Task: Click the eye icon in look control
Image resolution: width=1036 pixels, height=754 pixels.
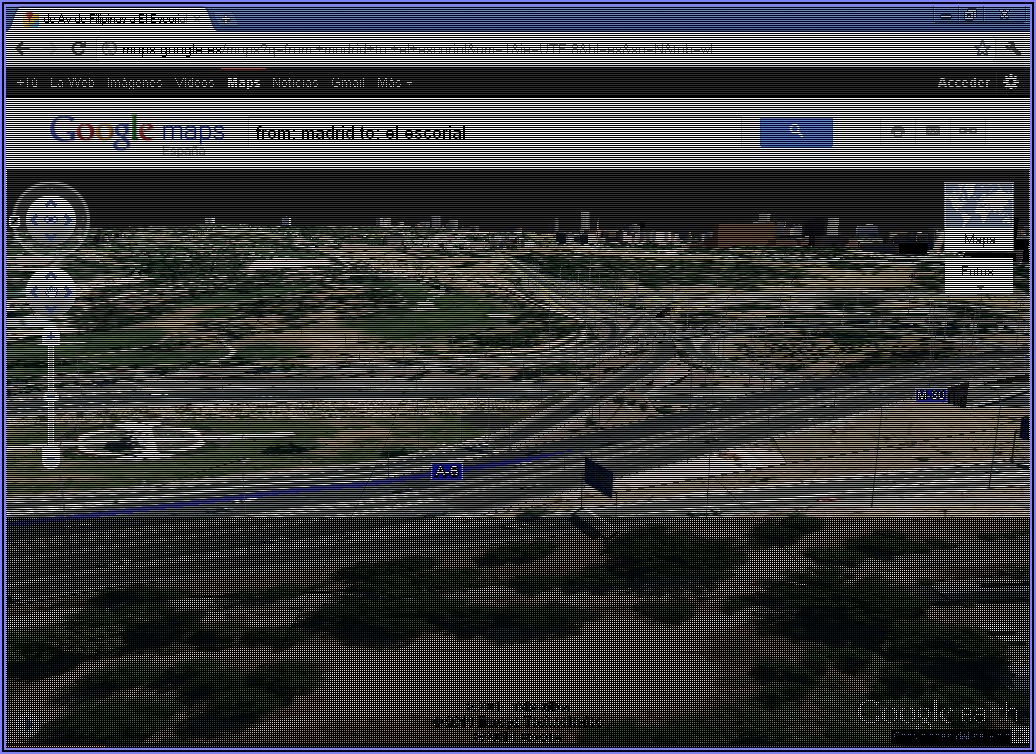Action: pos(51,220)
